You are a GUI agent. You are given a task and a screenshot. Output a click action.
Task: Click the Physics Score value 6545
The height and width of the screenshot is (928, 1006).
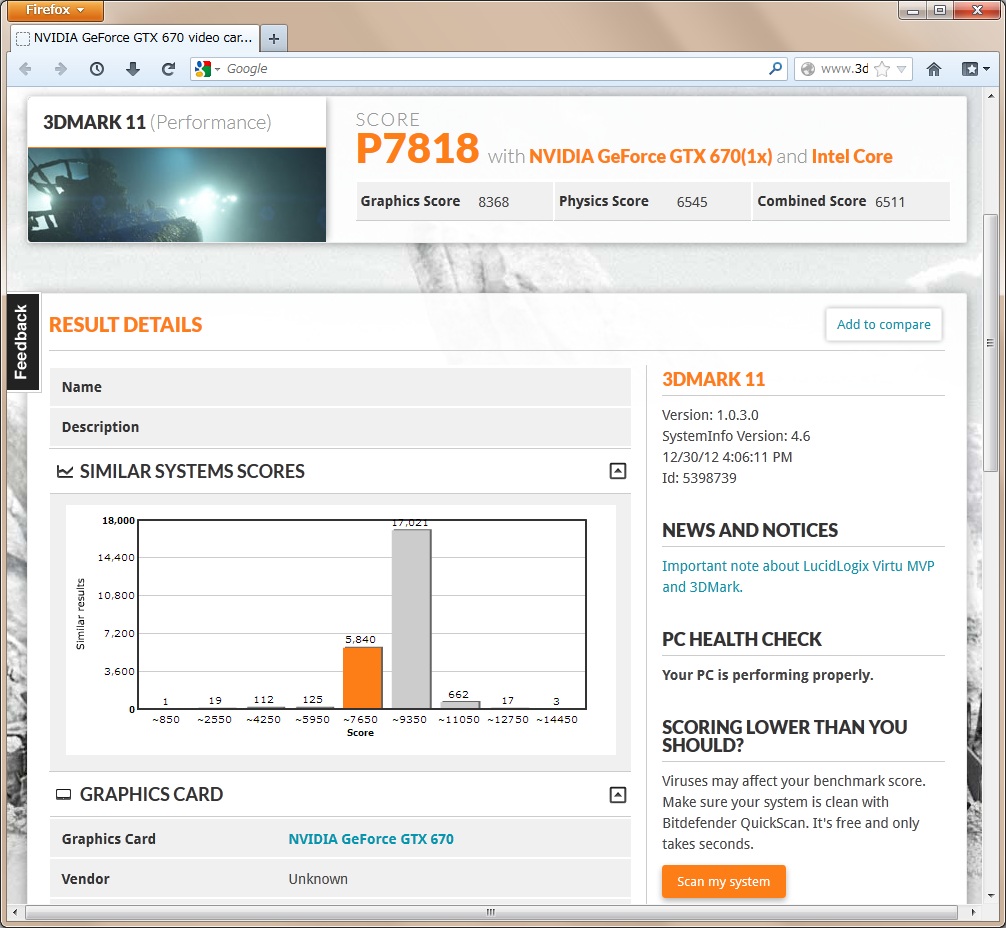click(x=692, y=202)
